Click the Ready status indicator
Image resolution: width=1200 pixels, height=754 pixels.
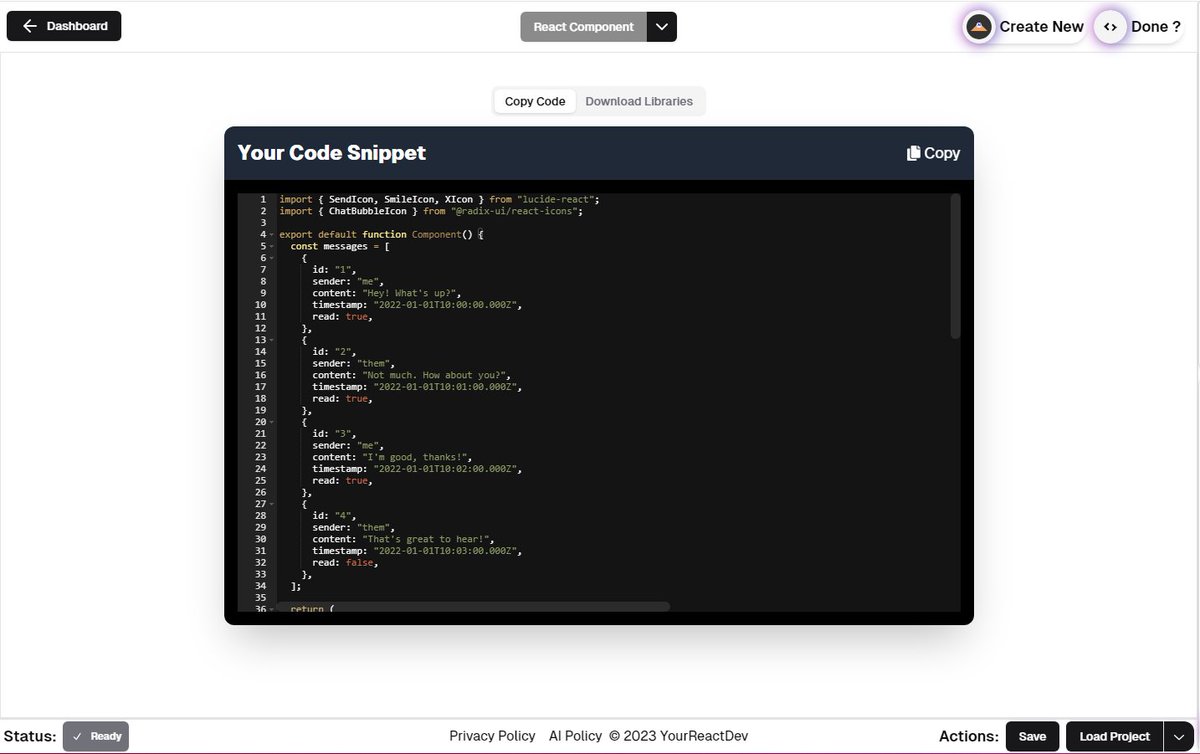tap(96, 736)
